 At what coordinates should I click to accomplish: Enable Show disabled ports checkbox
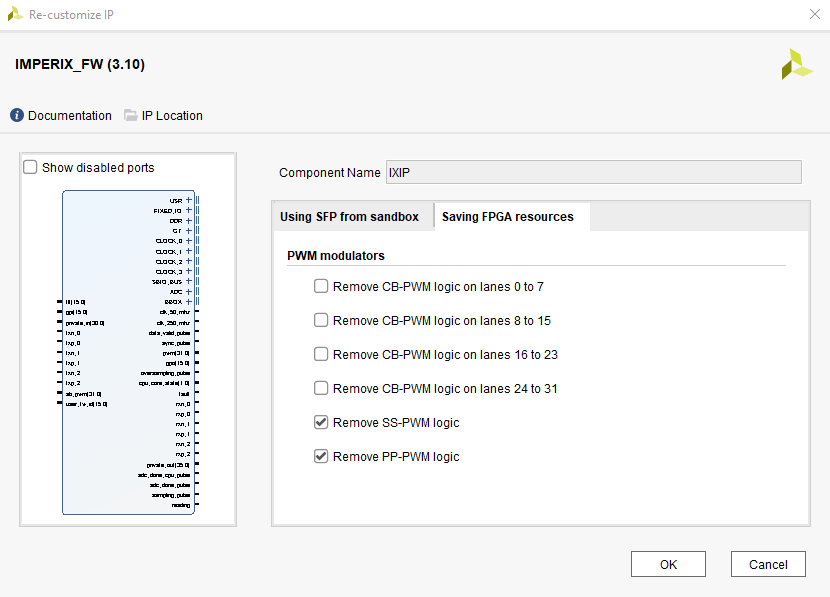(x=30, y=167)
